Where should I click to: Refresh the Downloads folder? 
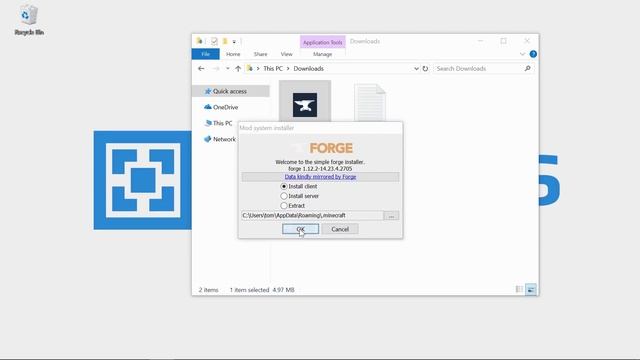pos(425,69)
